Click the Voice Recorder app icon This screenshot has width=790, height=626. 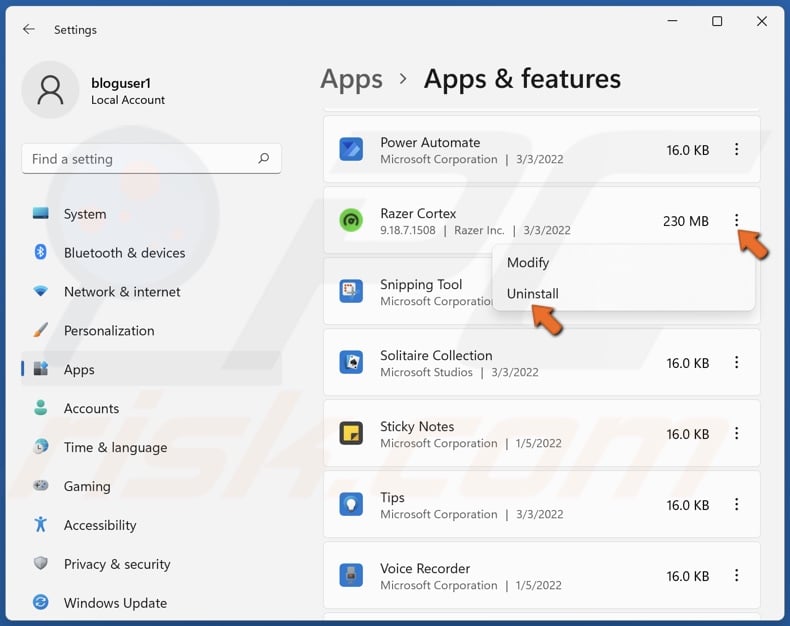click(x=351, y=576)
